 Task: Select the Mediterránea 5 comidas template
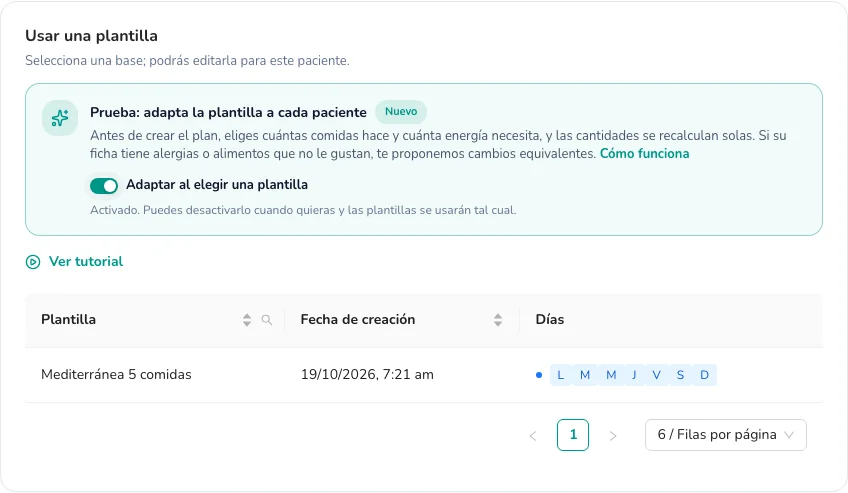click(x=116, y=375)
